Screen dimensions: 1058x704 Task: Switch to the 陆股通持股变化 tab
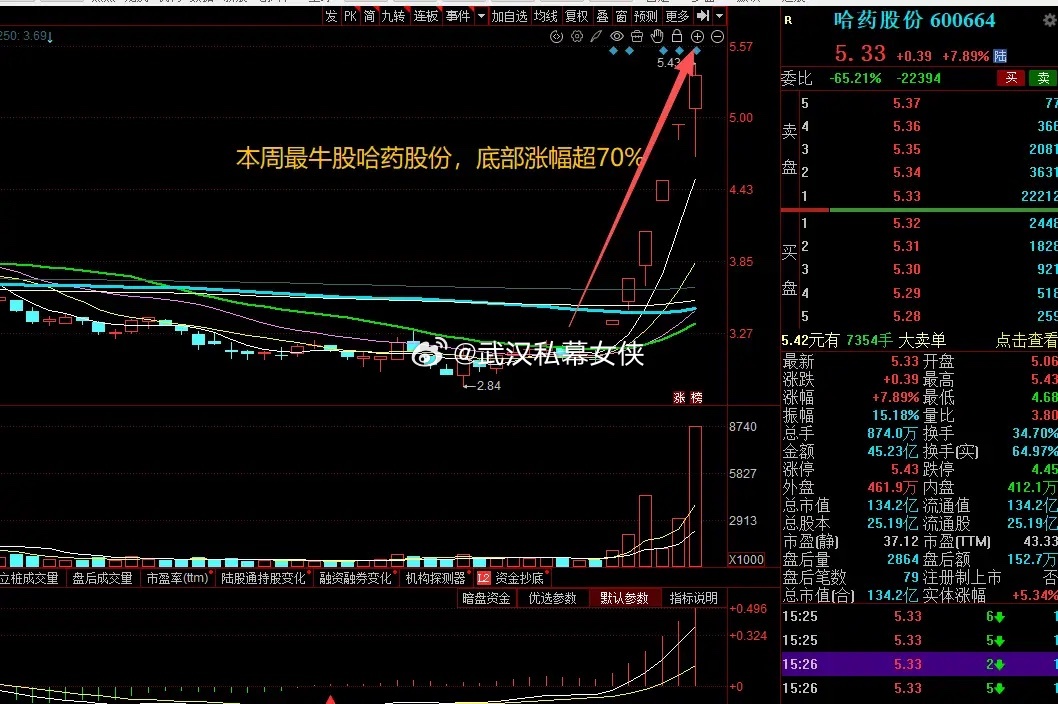coord(263,578)
